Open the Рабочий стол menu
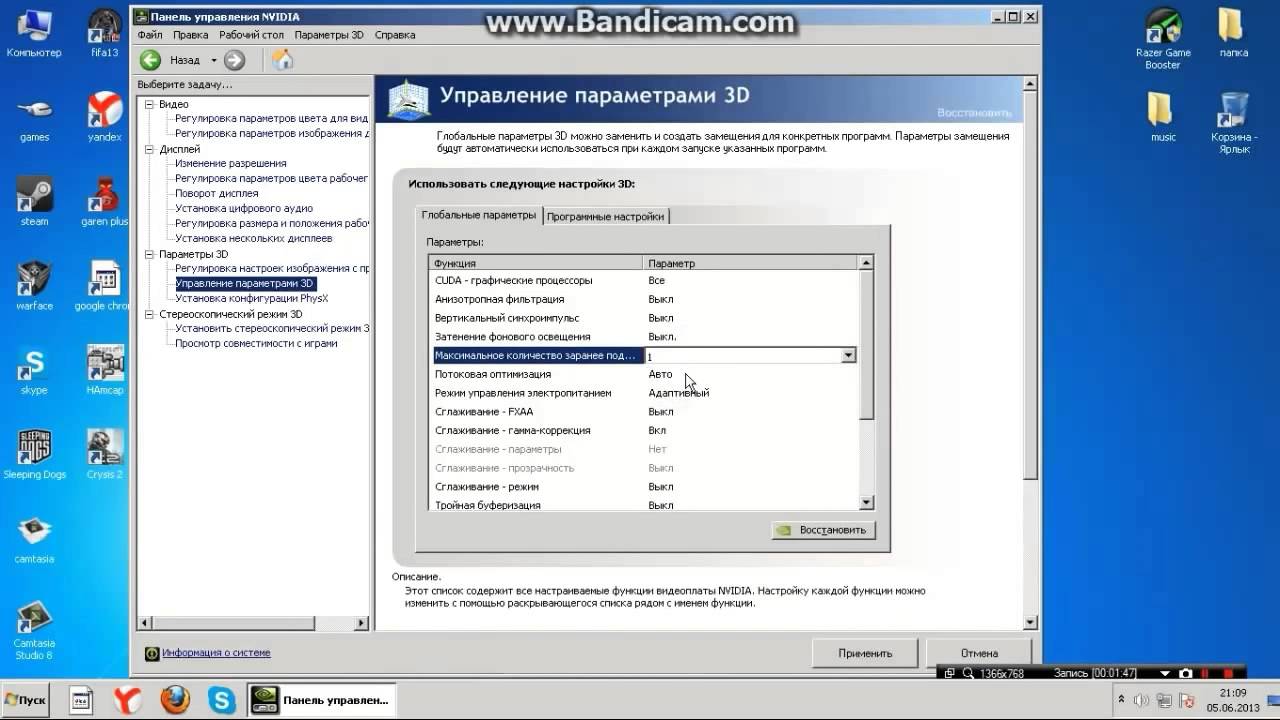 point(252,35)
